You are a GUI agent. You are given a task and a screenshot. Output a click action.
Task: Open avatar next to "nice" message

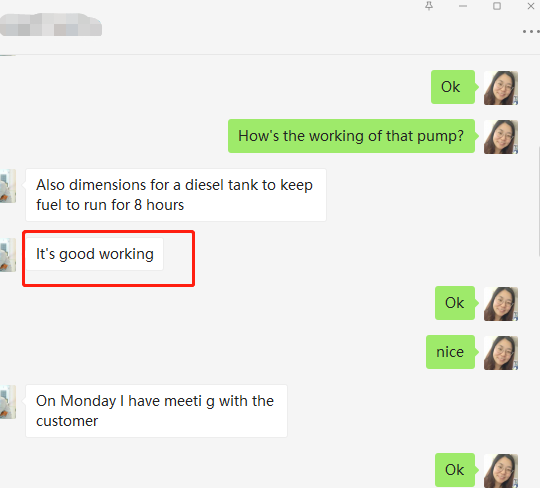pyautogui.click(x=501, y=353)
